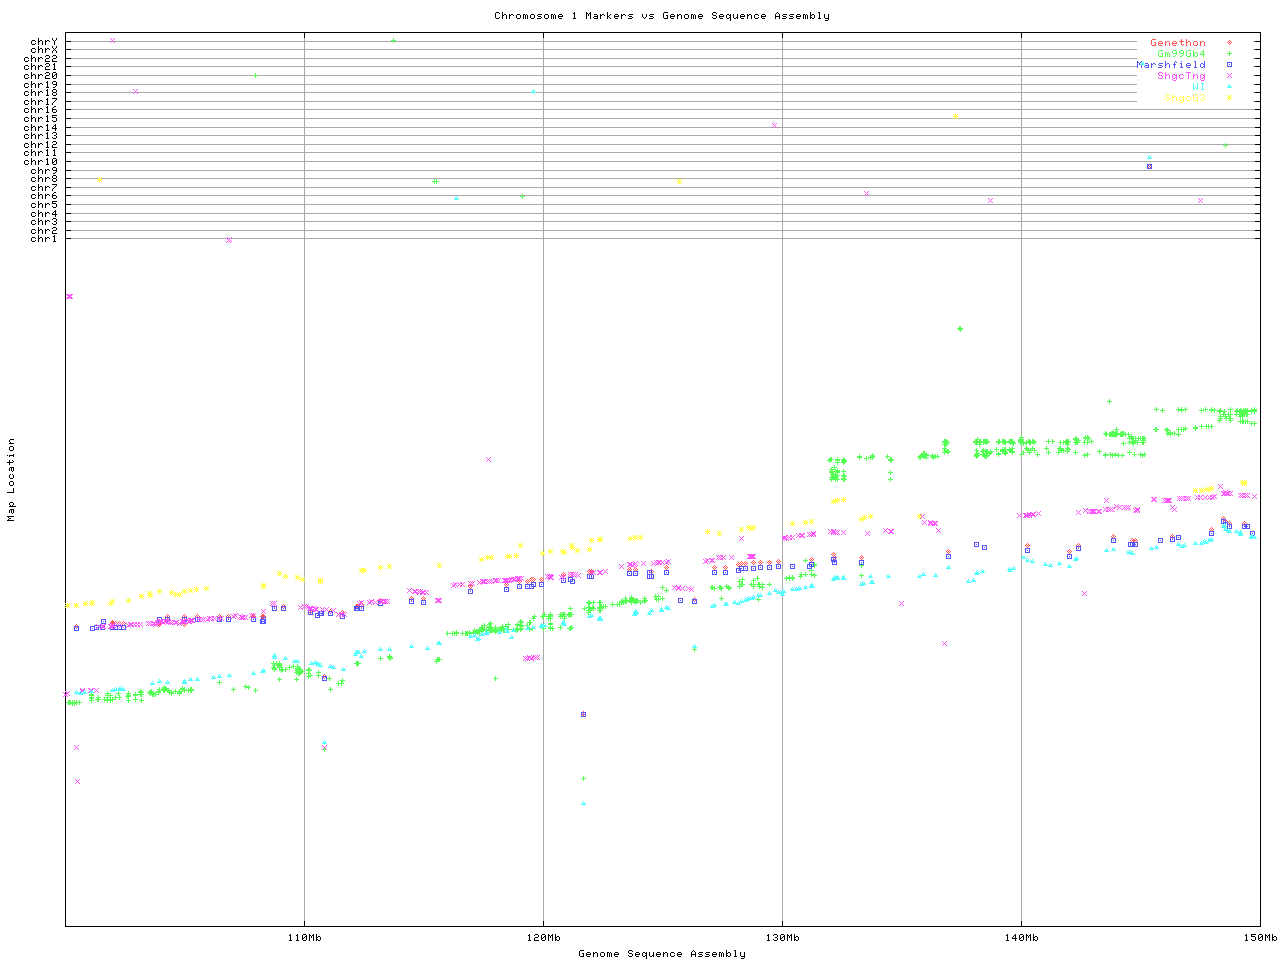The width and height of the screenshot is (1280, 960).
Task: Click the yellow star marker on chr8 row at left
Action: pos(99,180)
